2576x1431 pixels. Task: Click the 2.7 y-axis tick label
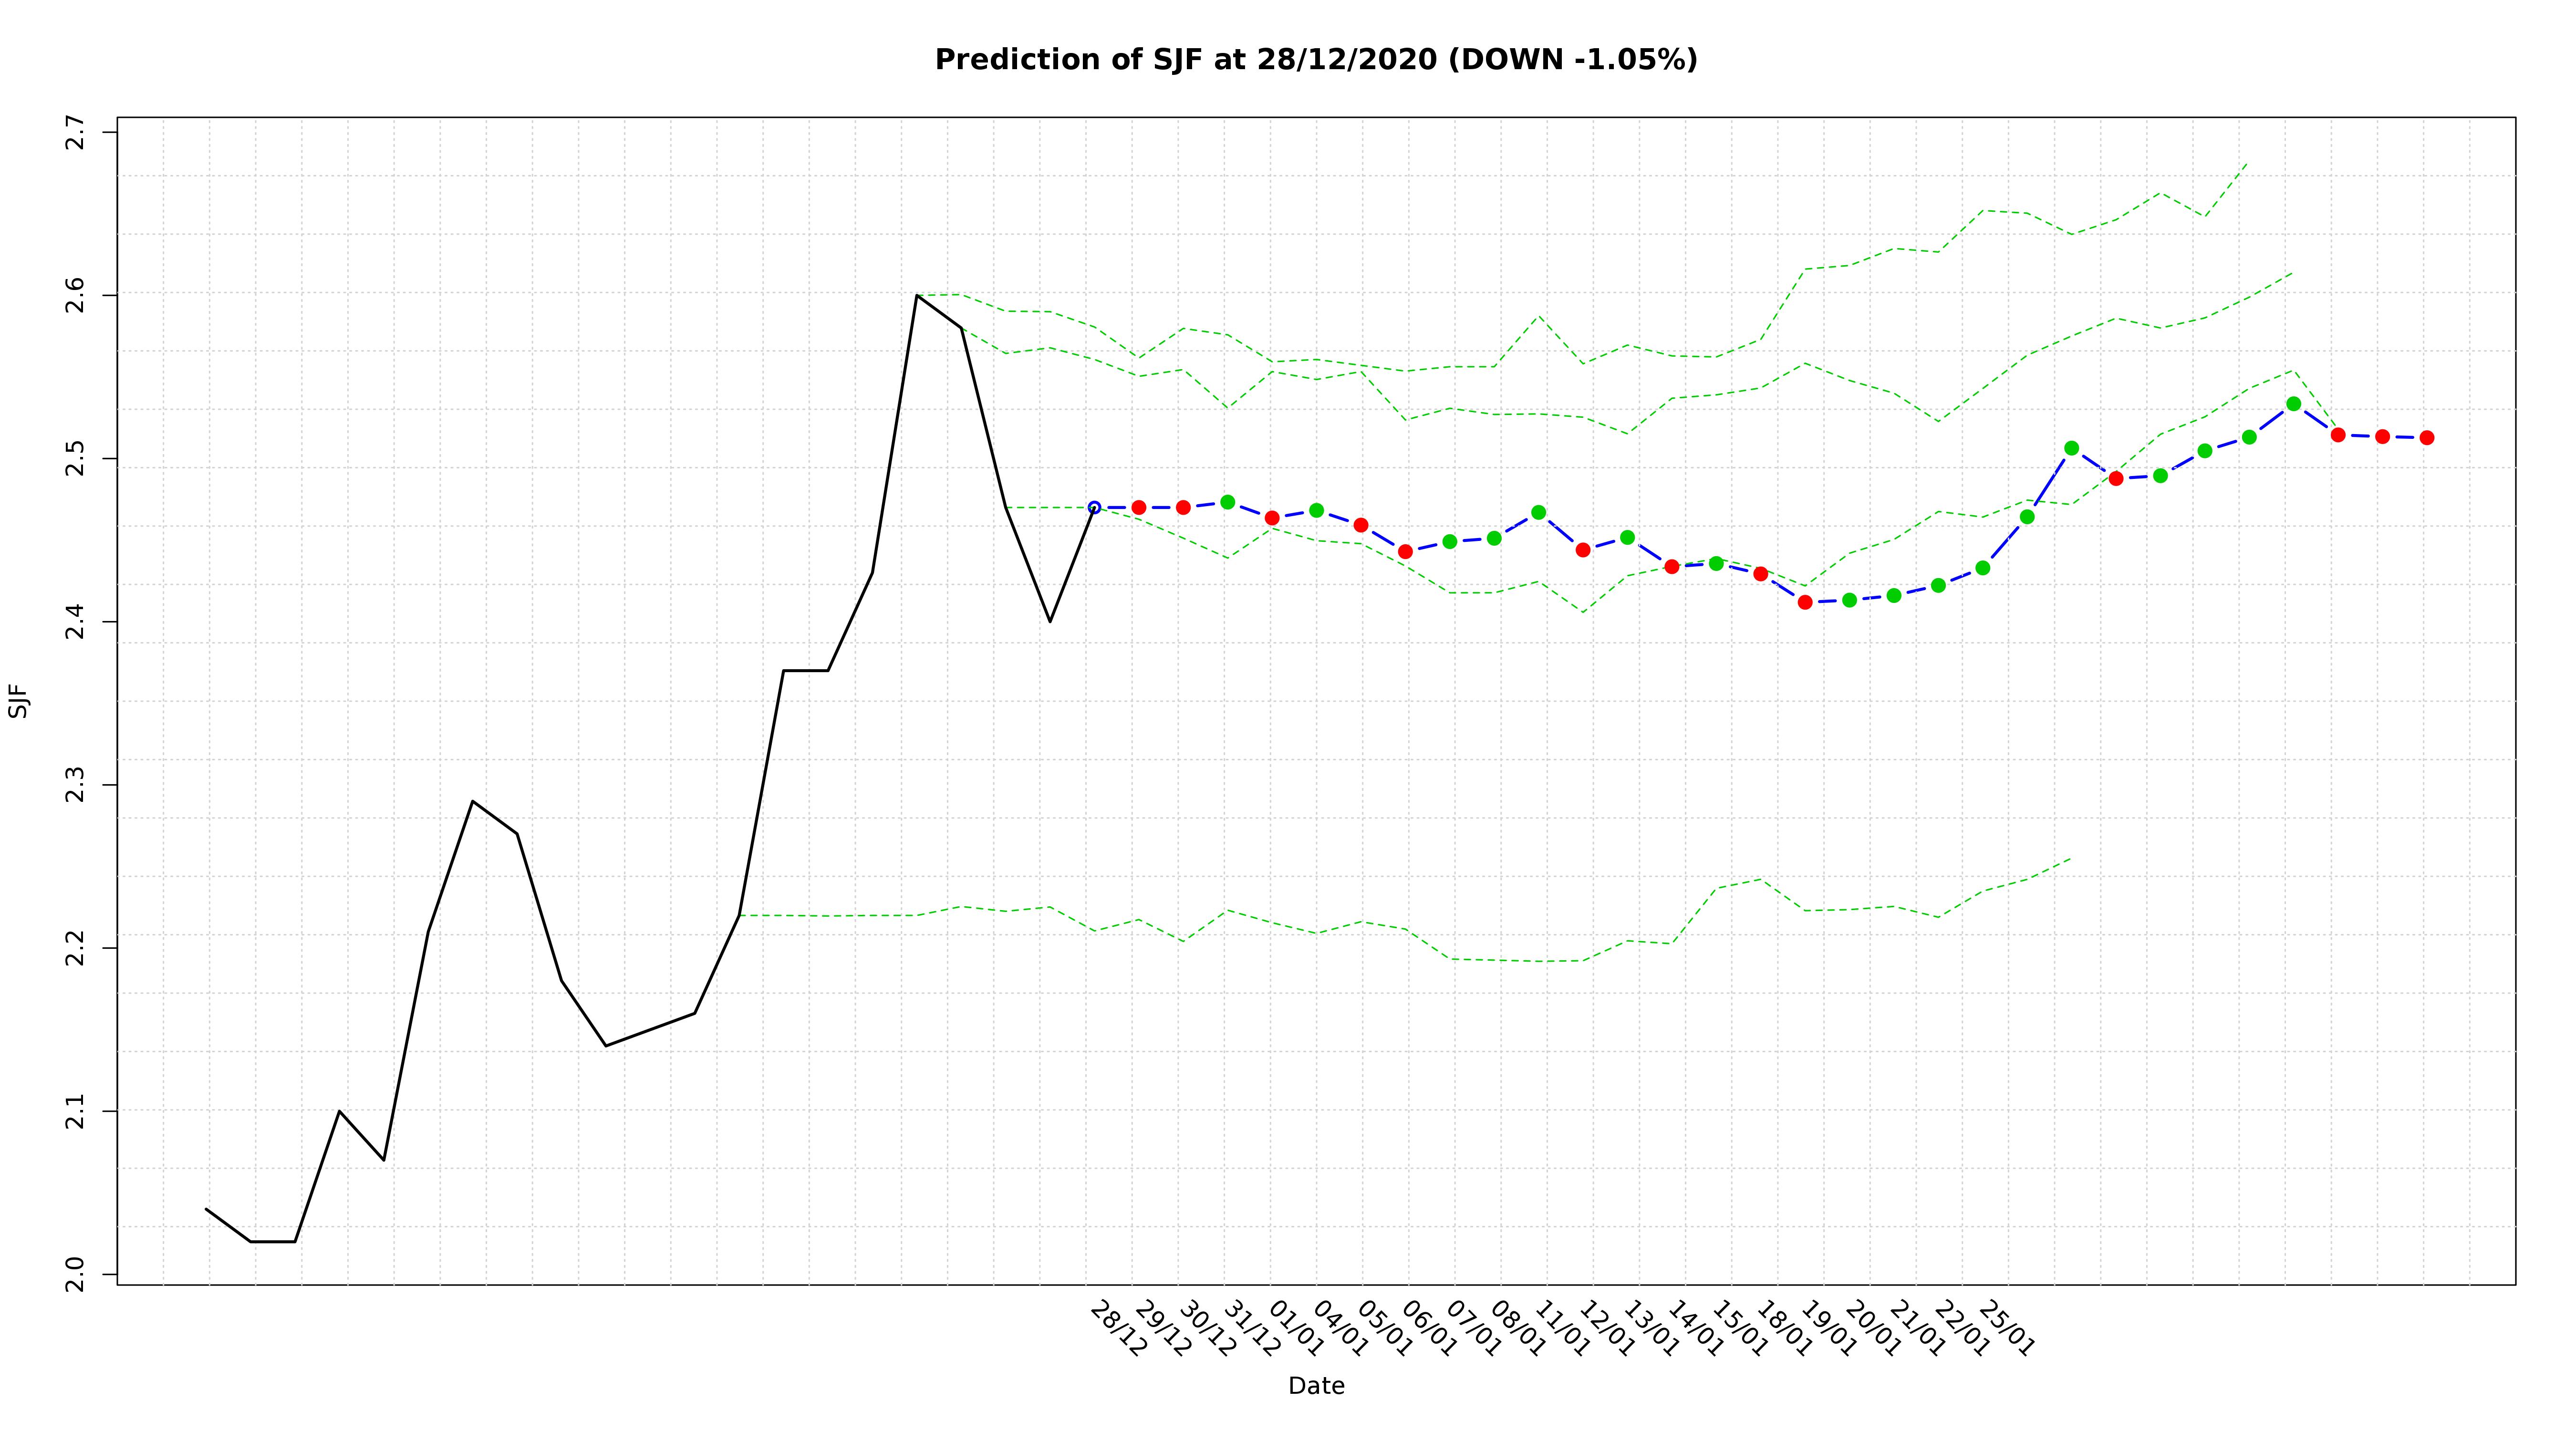pyautogui.click(x=76, y=133)
